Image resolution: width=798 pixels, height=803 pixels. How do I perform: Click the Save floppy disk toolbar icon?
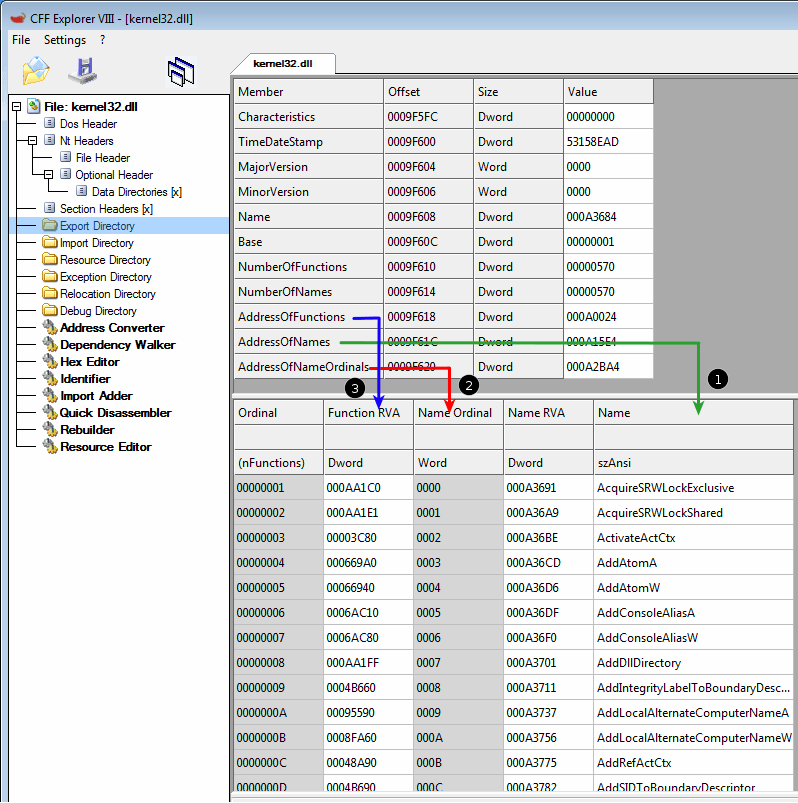82,70
